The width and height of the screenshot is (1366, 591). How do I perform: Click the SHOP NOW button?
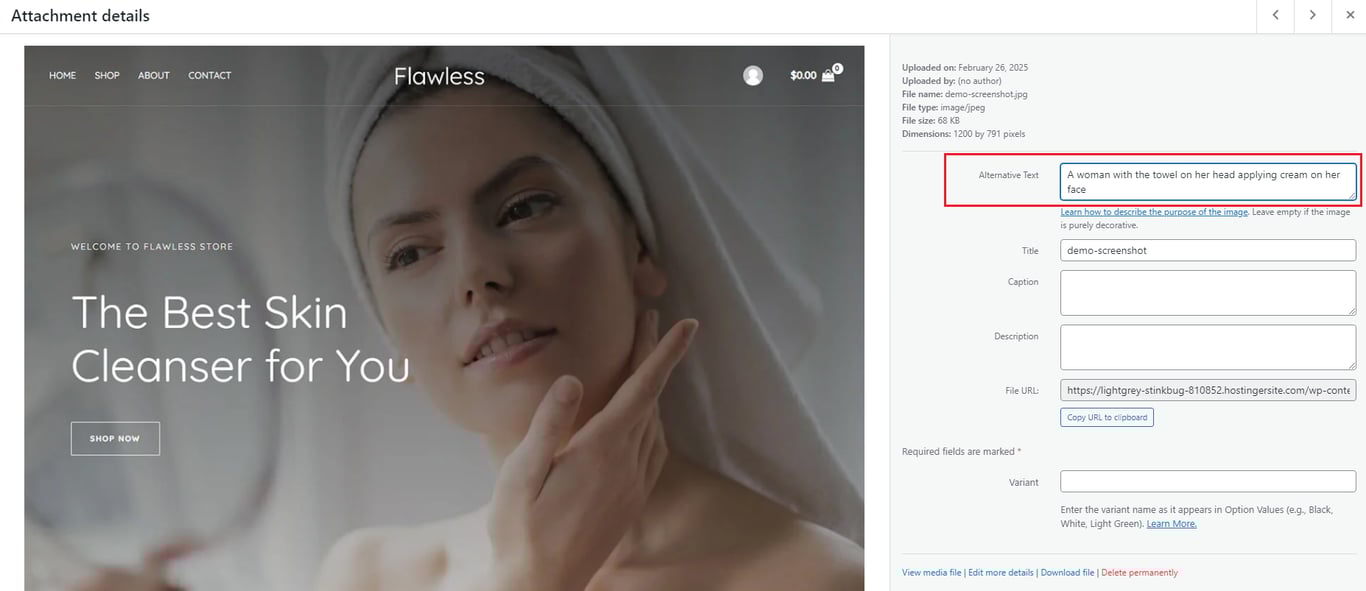pos(115,438)
